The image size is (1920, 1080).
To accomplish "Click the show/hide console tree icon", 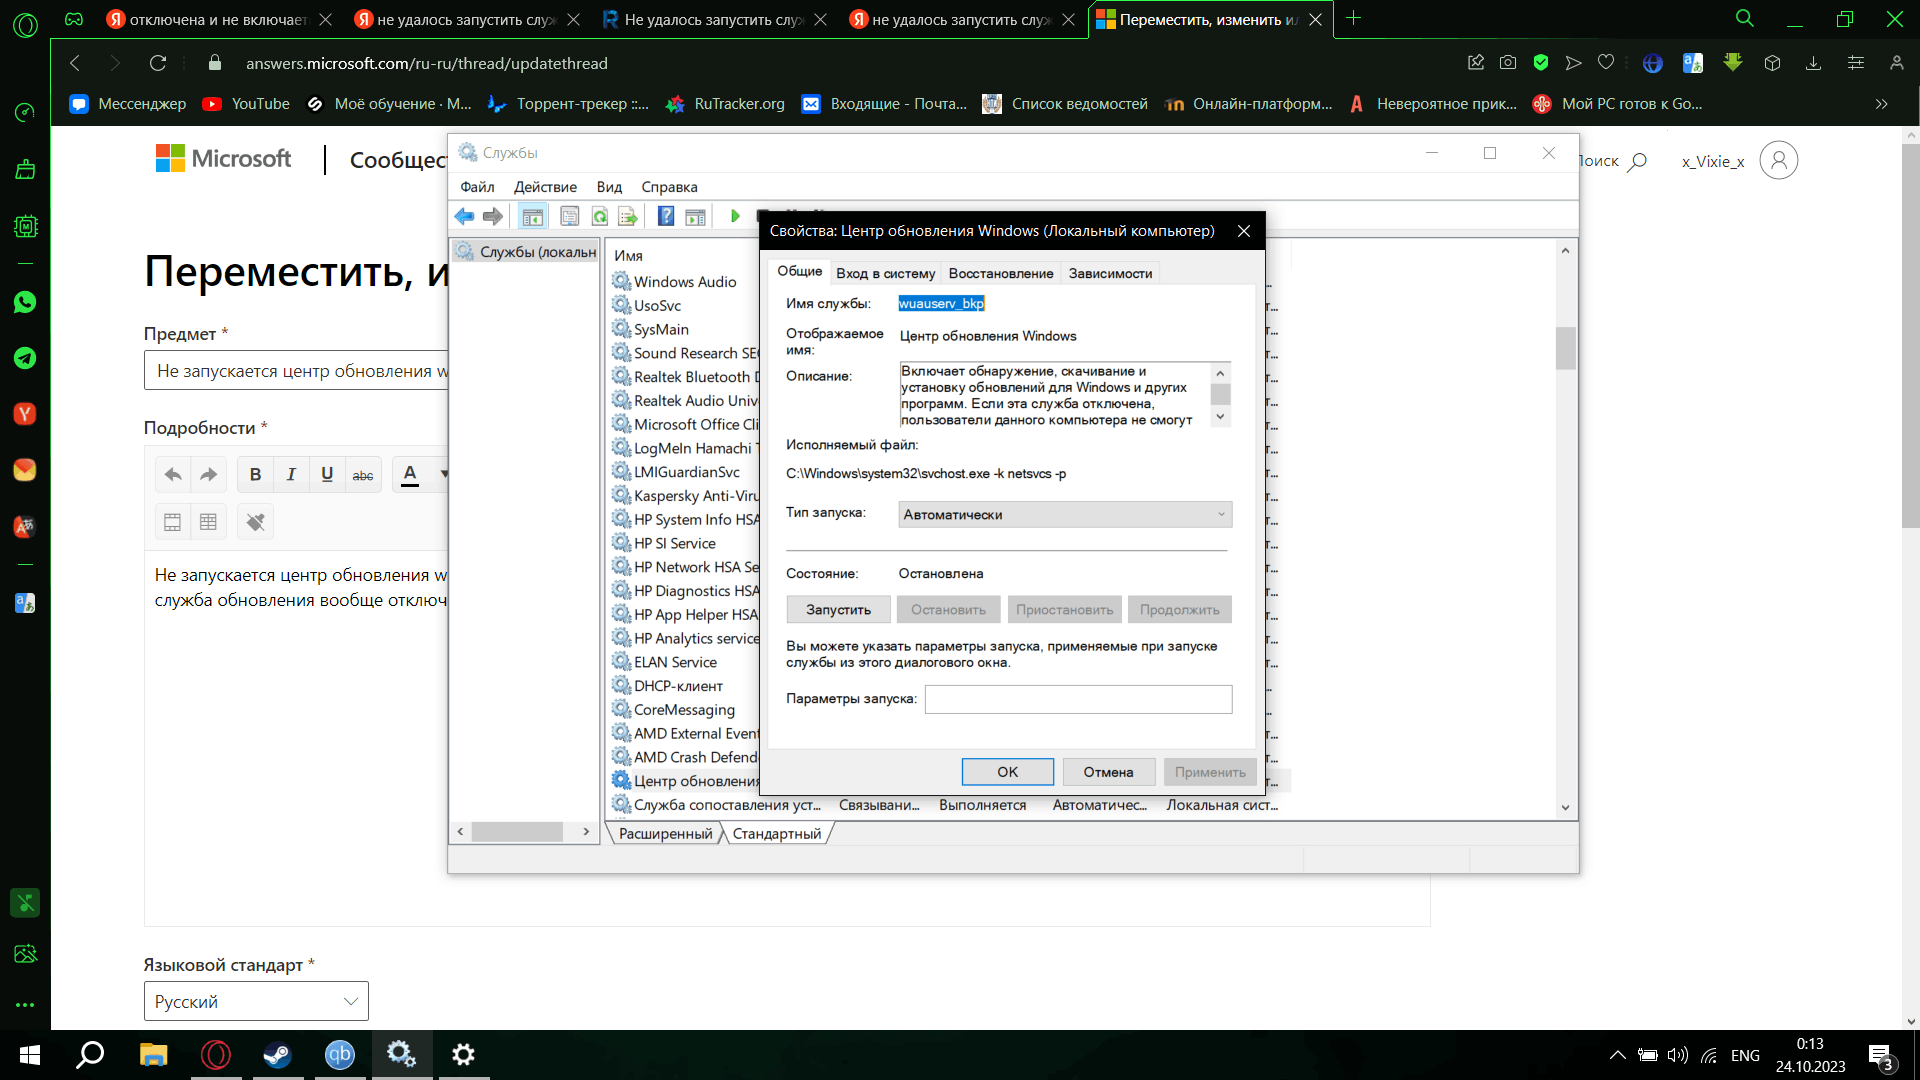I will click(x=533, y=216).
